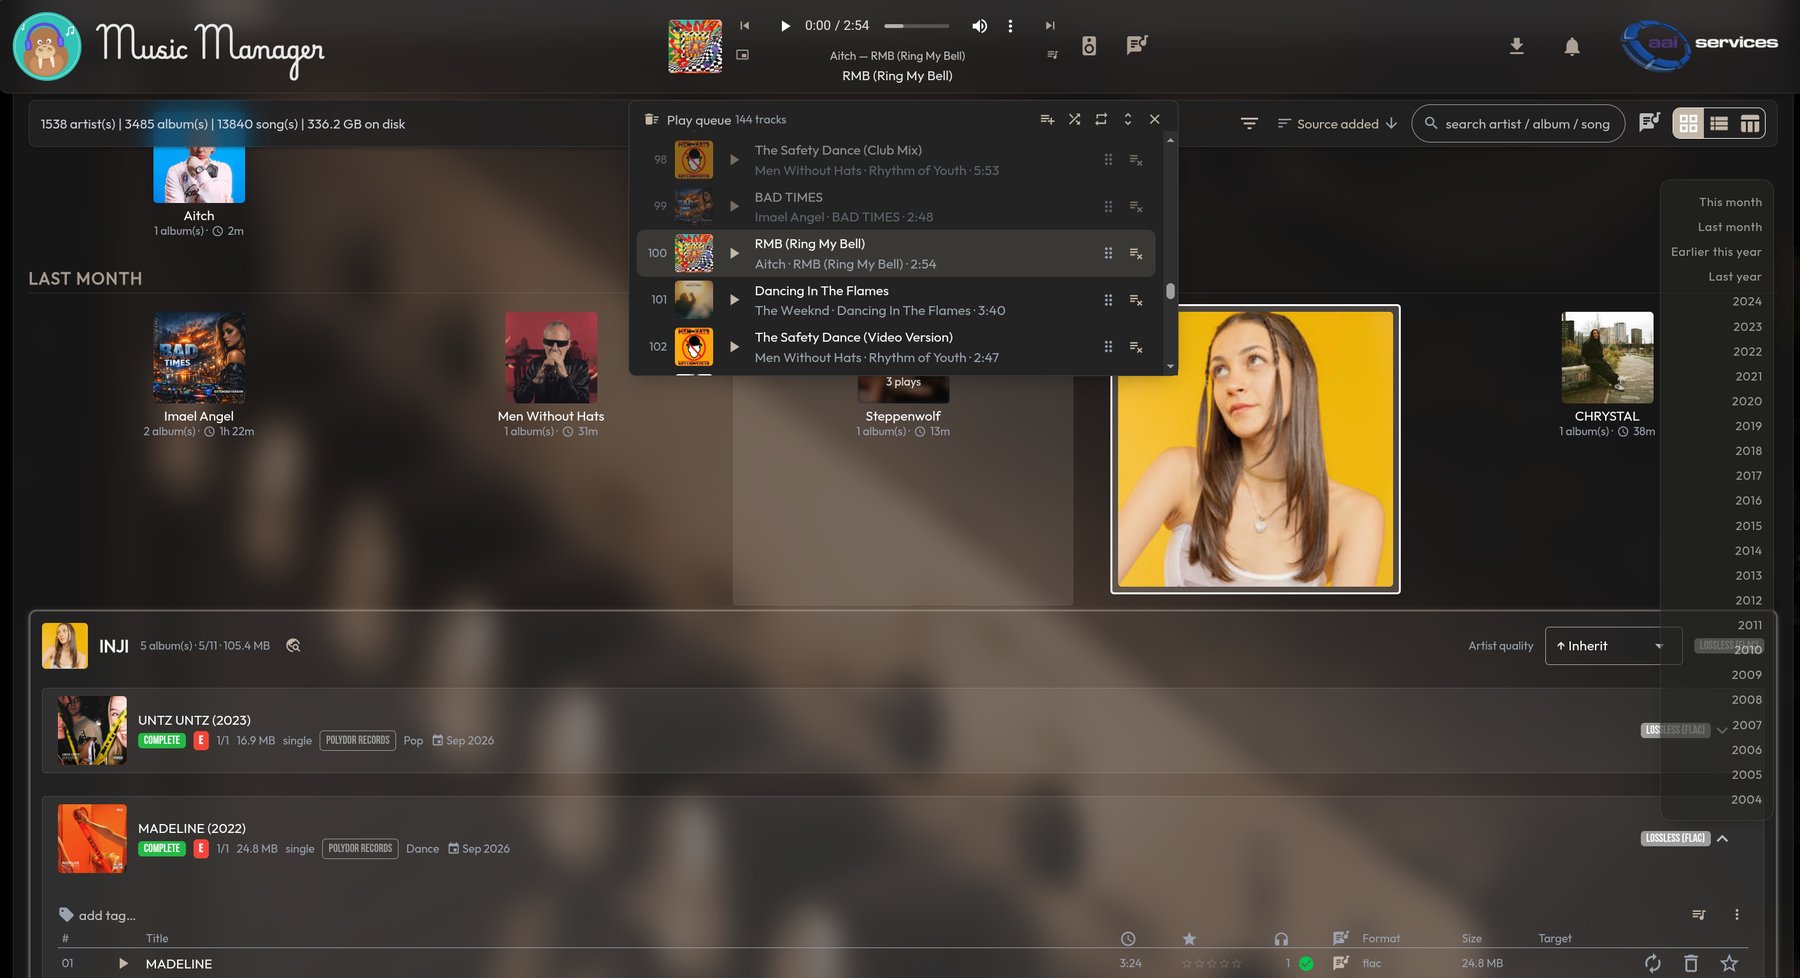This screenshot has width=1800, height=978.
Task: Open lyrics icon in top player
Action: pyautogui.click(x=1136, y=45)
